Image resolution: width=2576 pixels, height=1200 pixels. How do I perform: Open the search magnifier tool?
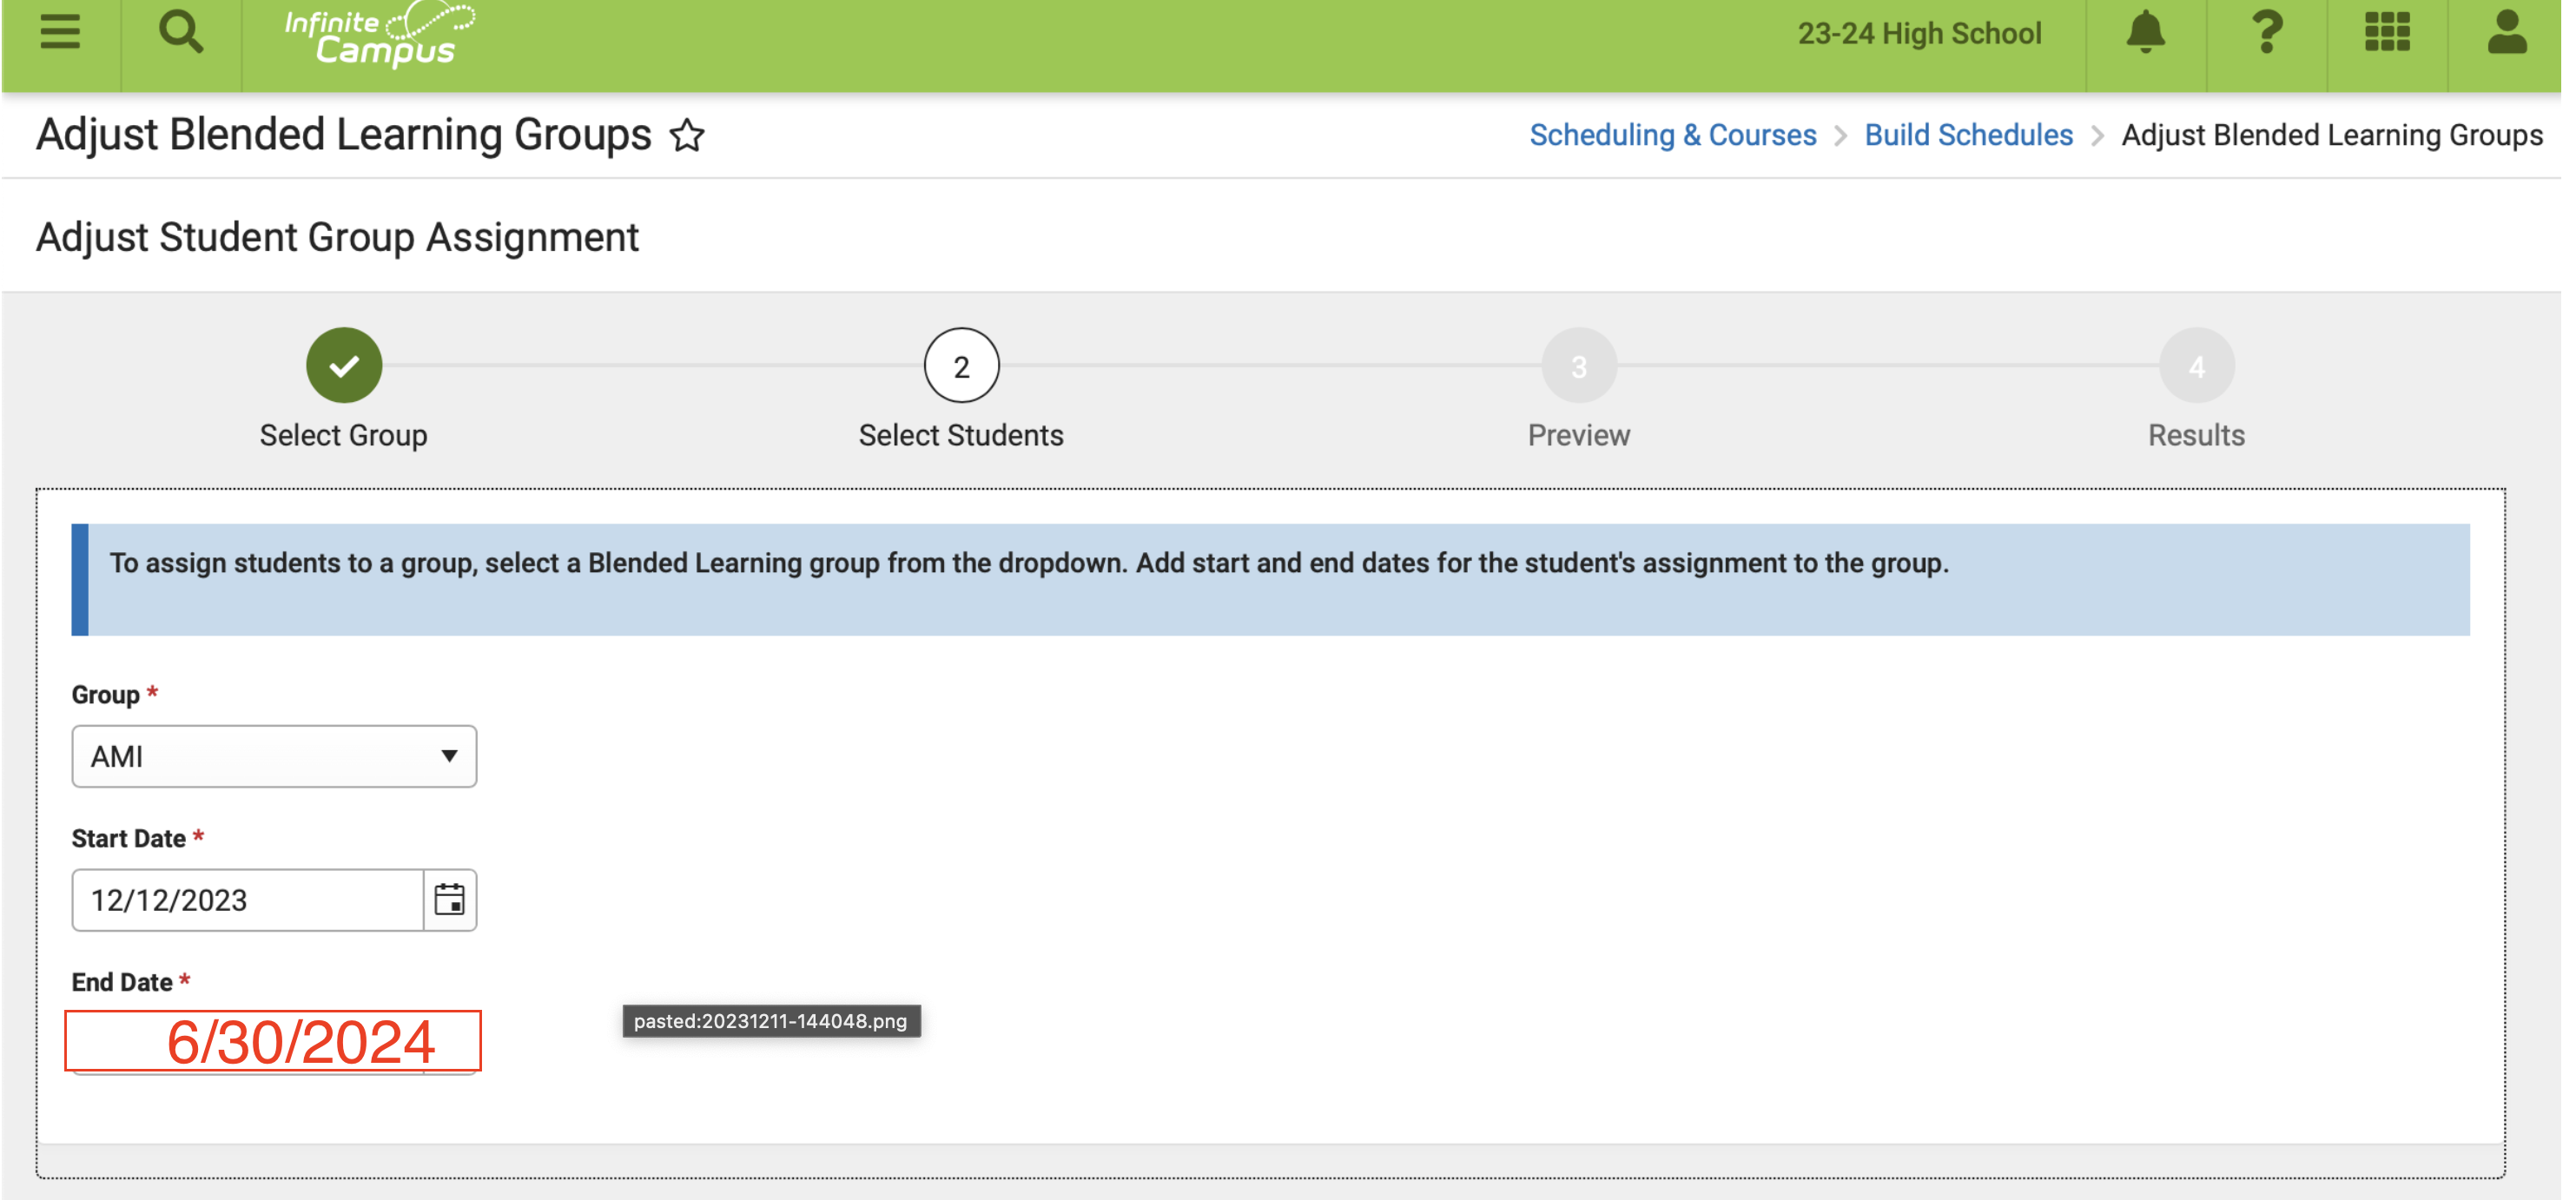pyautogui.click(x=181, y=33)
